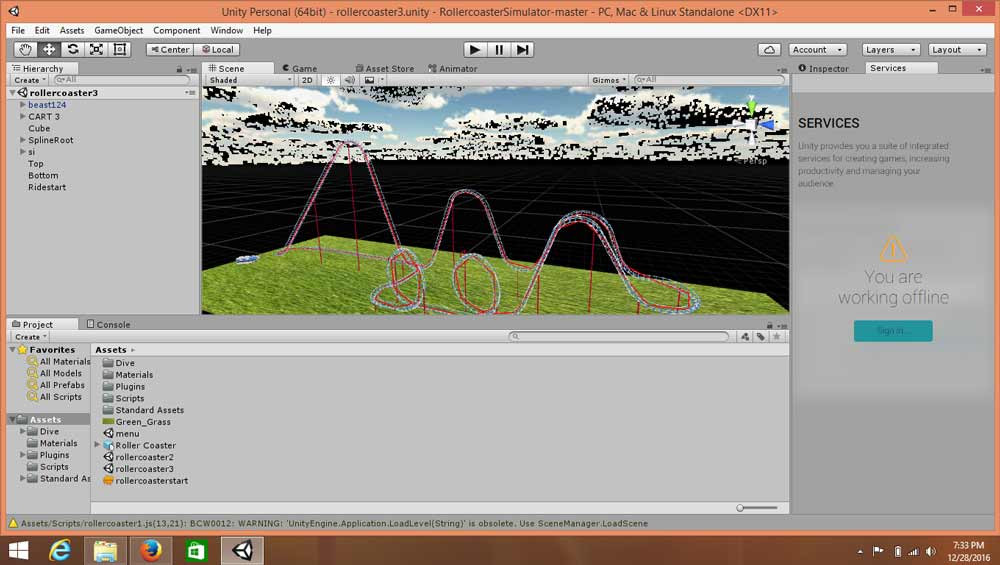Image resolution: width=1000 pixels, height=565 pixels.
Task: Open Firefox from the taskbar
Action: 151,550
